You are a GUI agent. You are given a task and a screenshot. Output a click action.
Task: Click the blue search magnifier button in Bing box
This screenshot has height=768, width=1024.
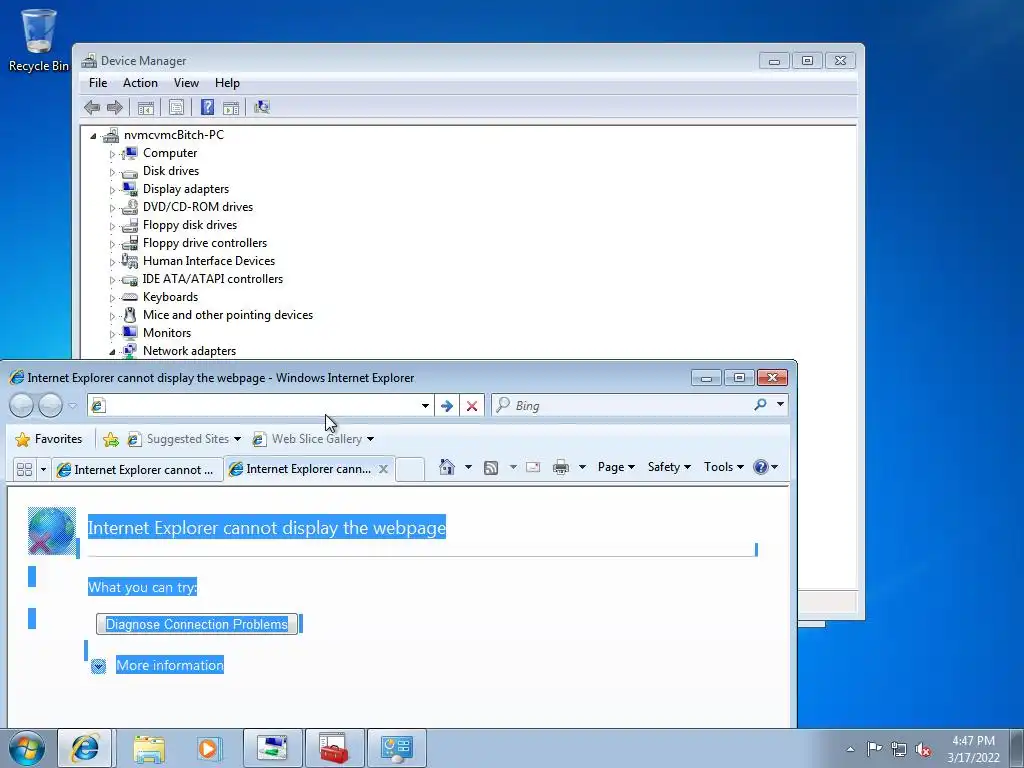[760, 405]
